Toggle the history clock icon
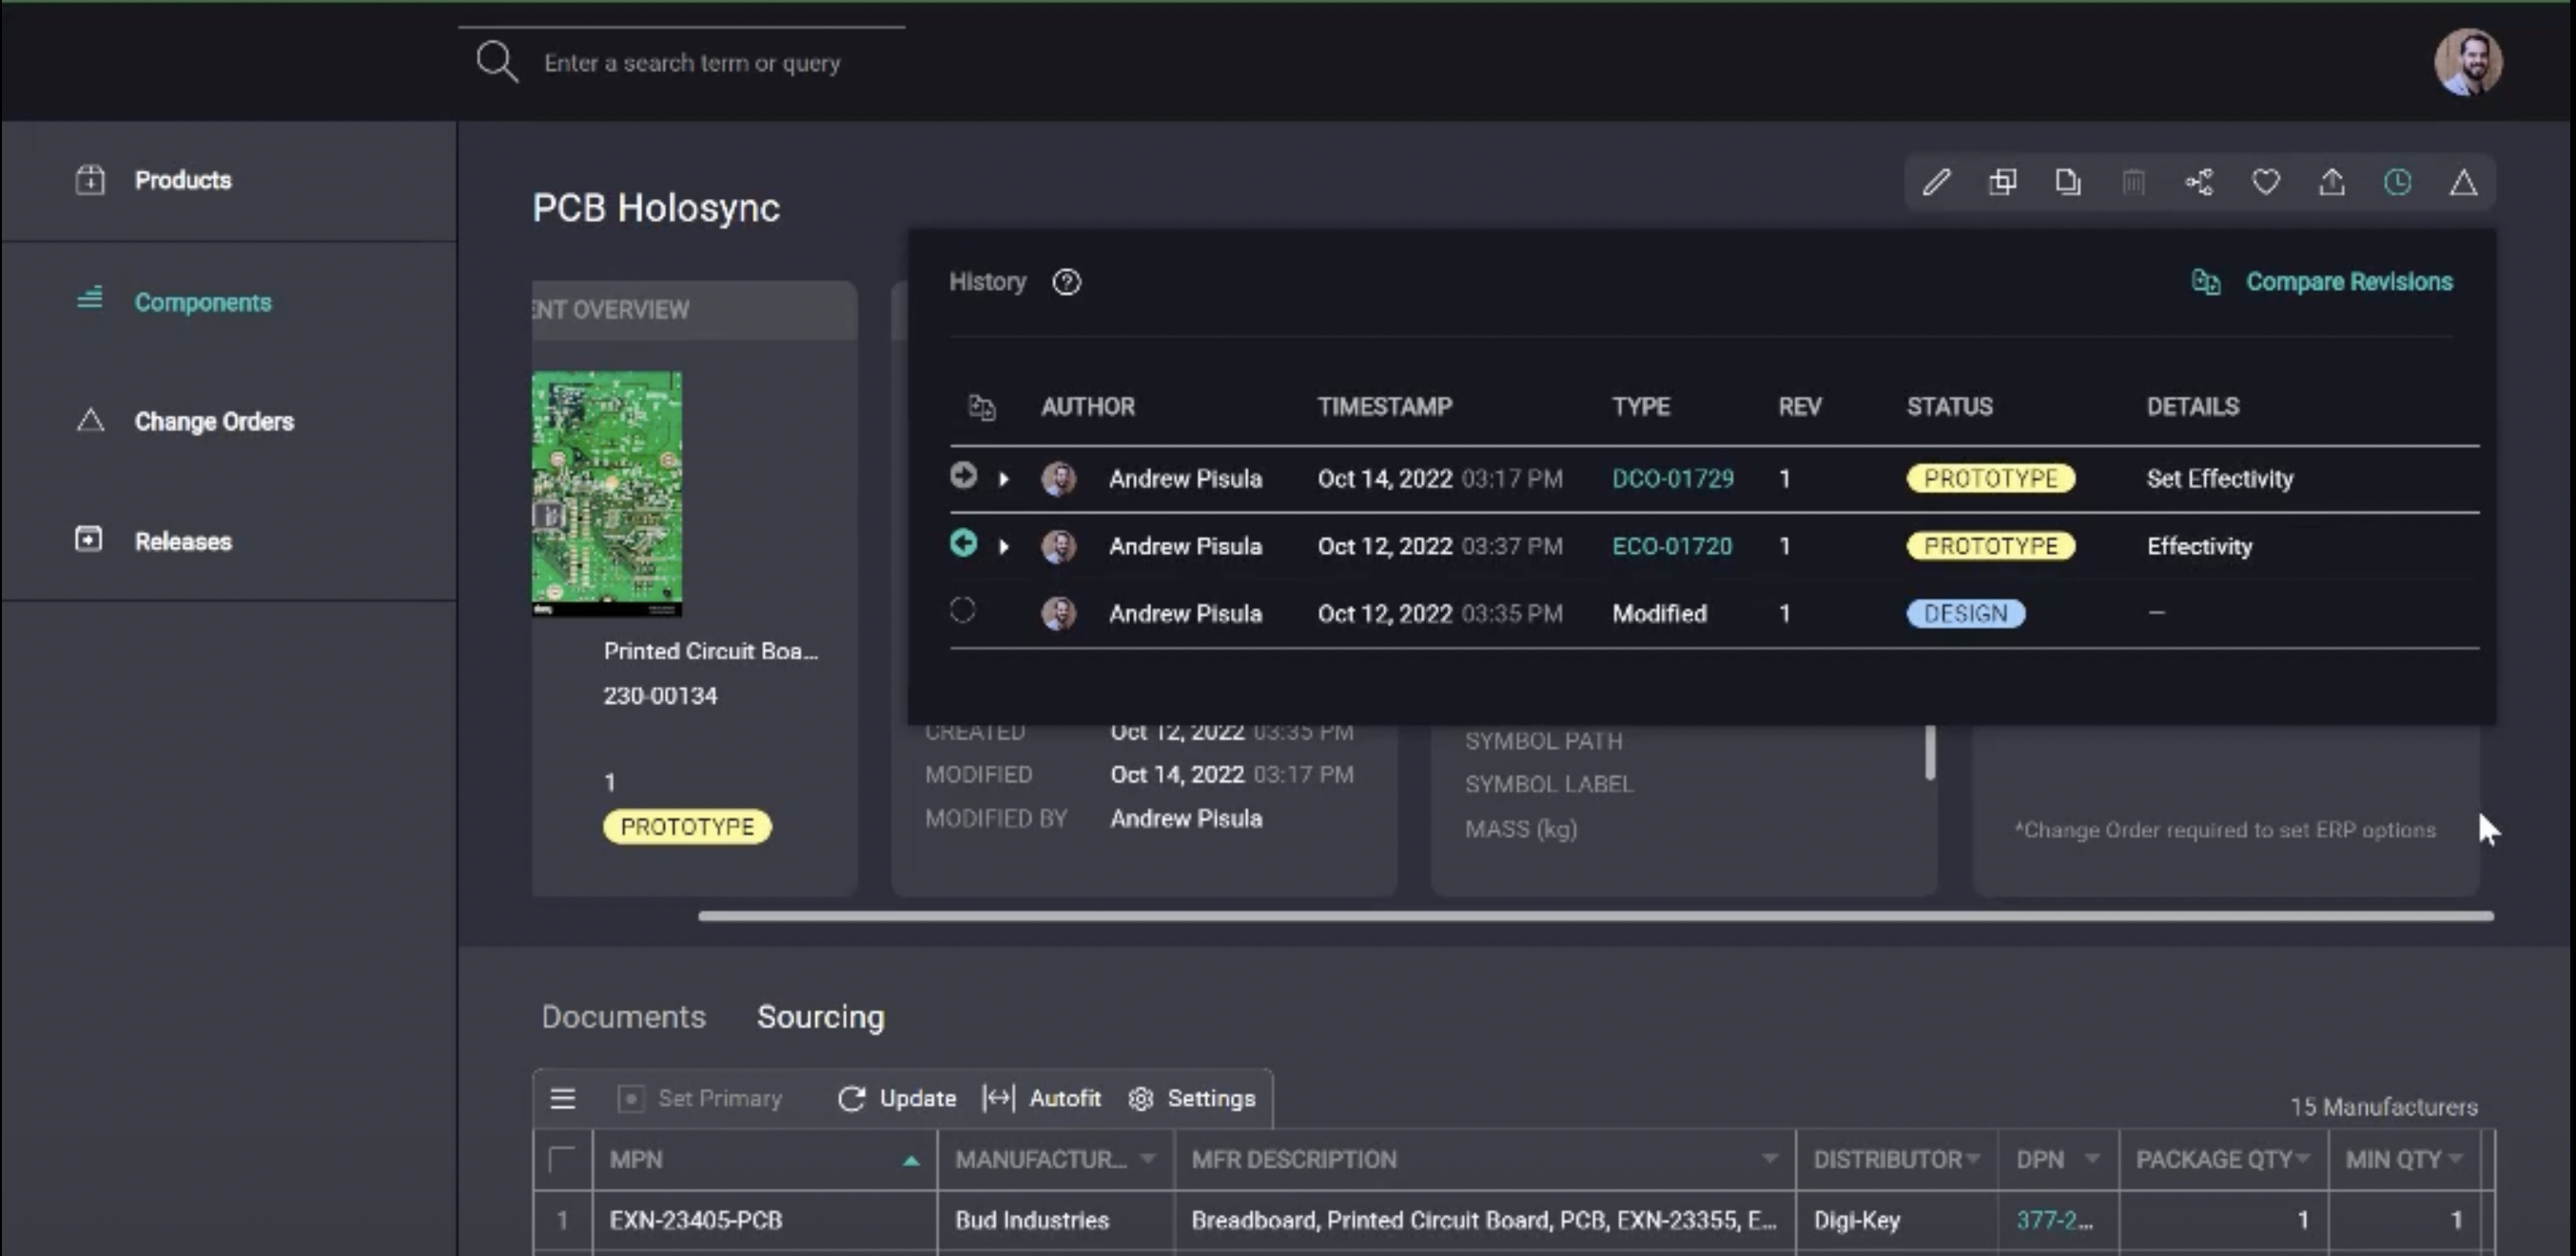 tap(2397, 182)
